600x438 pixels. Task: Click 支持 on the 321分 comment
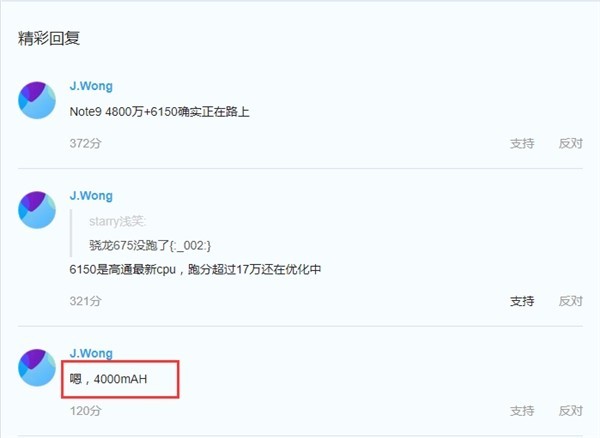[522, 301]
